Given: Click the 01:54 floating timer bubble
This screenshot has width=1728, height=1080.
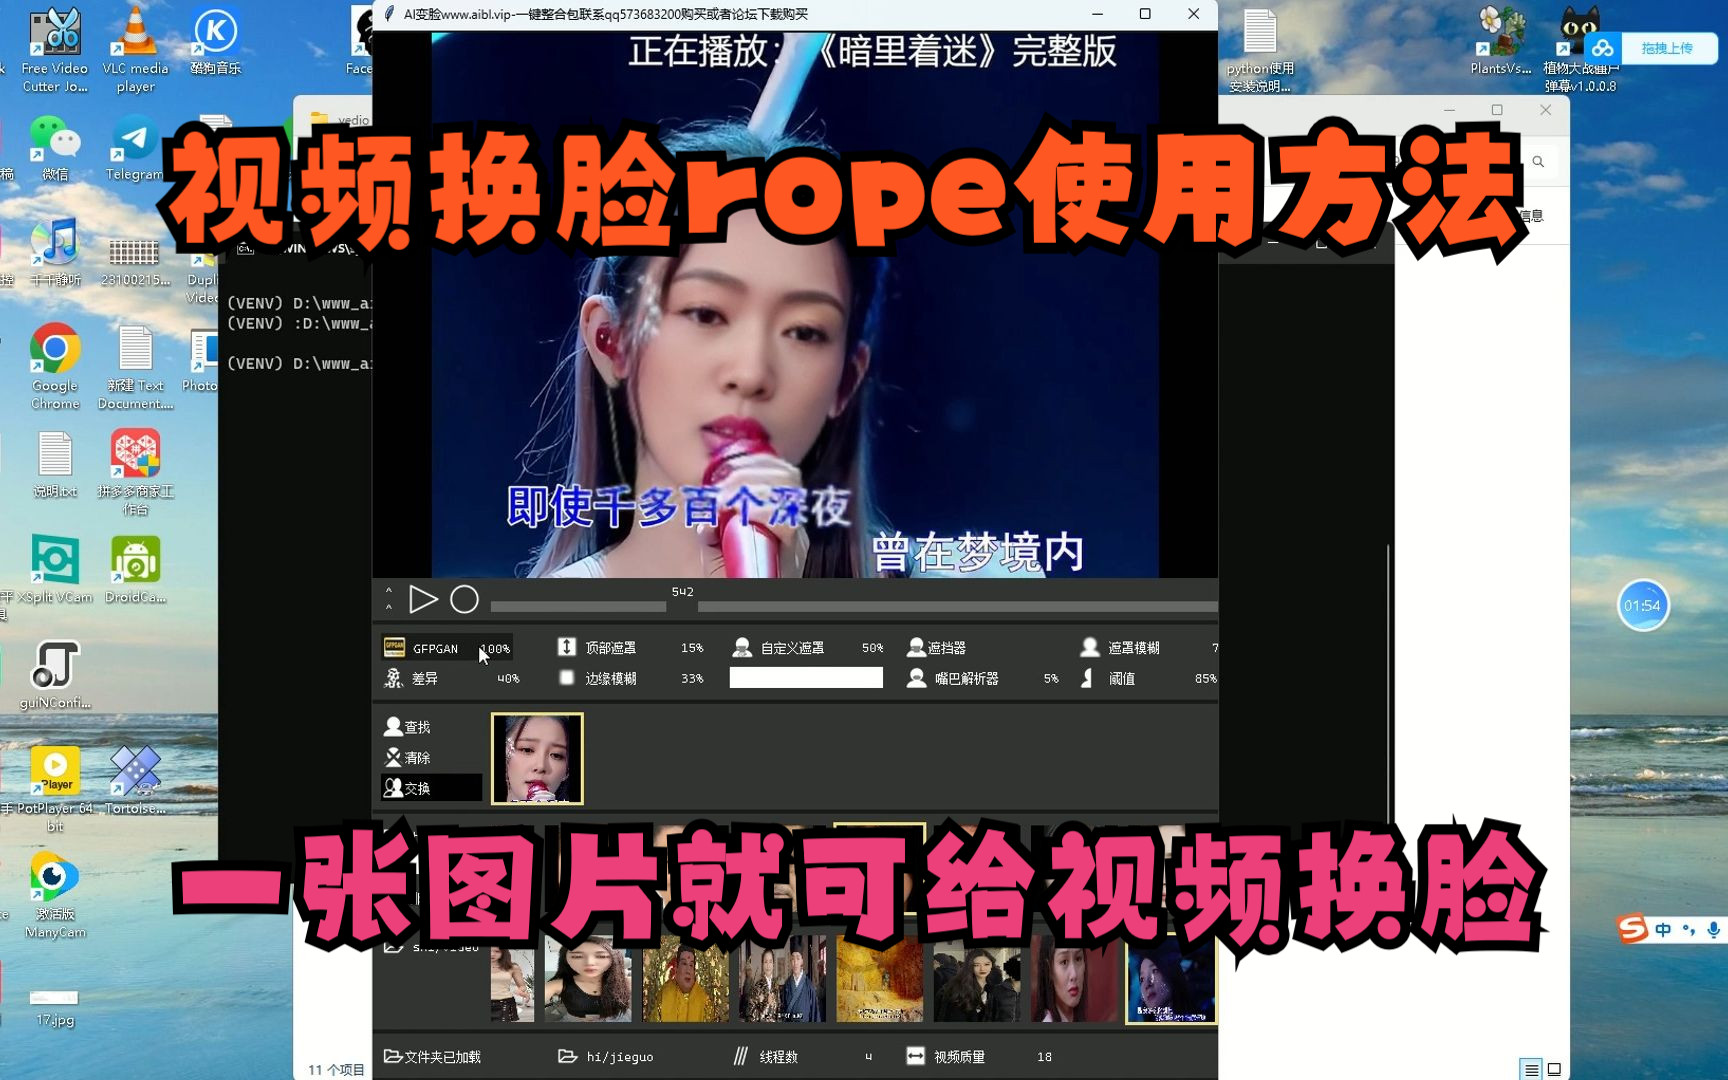Looking at the screenshot, I should [x=1642, y=605].
